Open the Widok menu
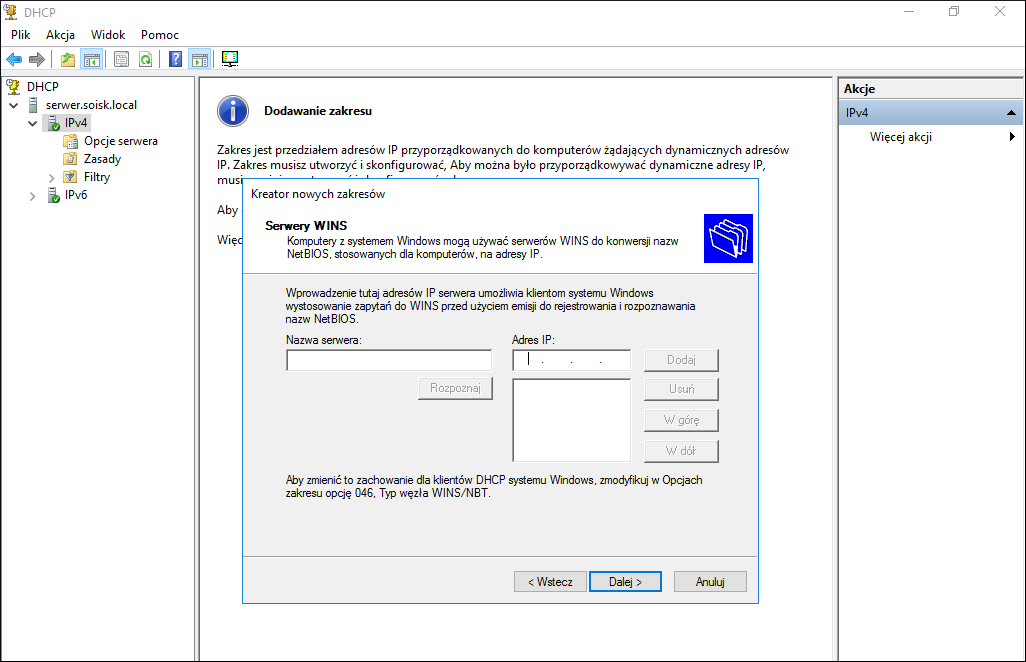 pyautogui.click(x=108, y=35)
